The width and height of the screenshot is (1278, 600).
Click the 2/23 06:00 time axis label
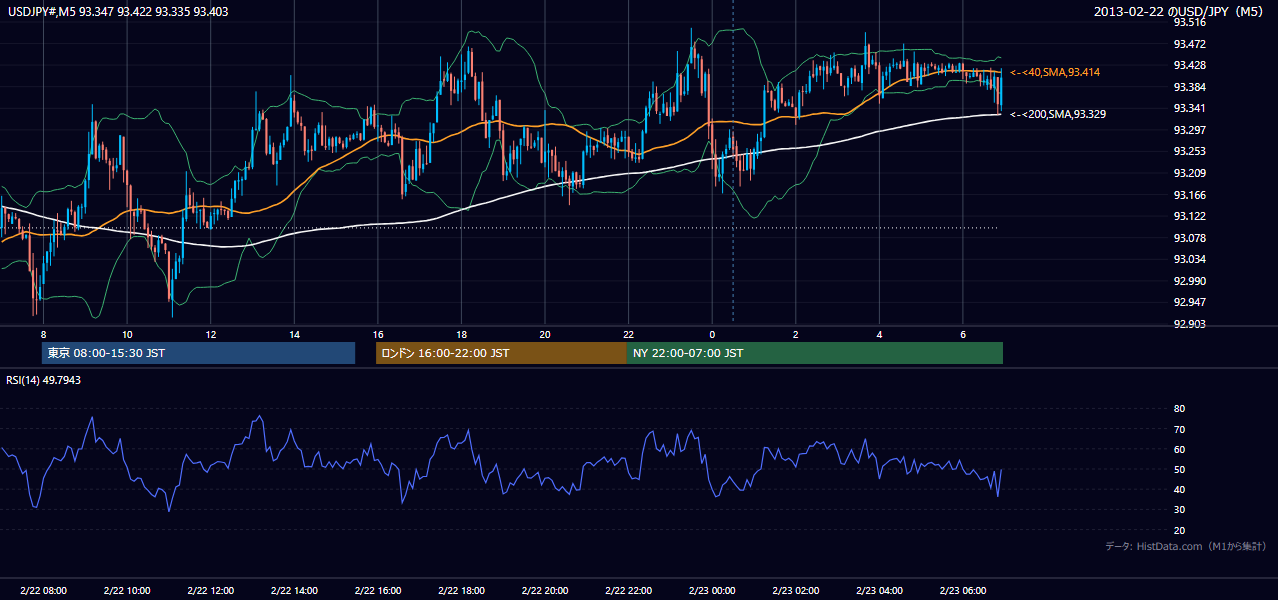(x=962, y=590)
